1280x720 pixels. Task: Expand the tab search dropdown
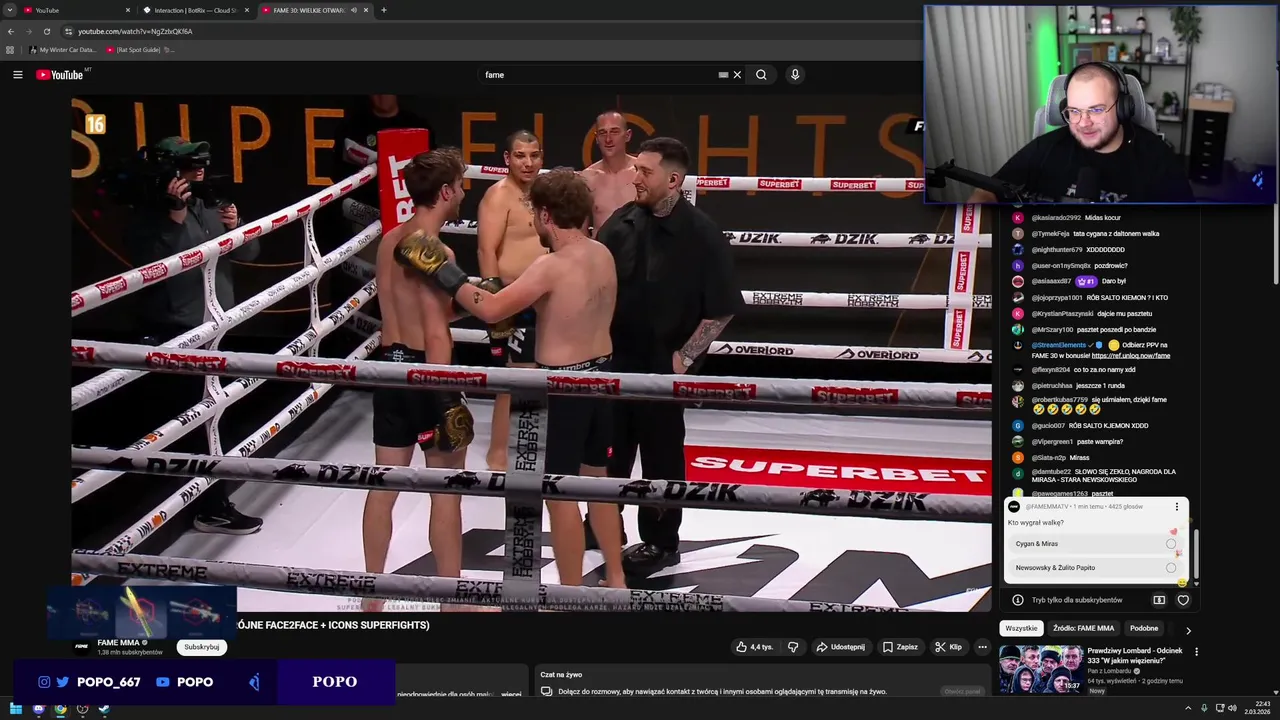(x=9, y=10)
